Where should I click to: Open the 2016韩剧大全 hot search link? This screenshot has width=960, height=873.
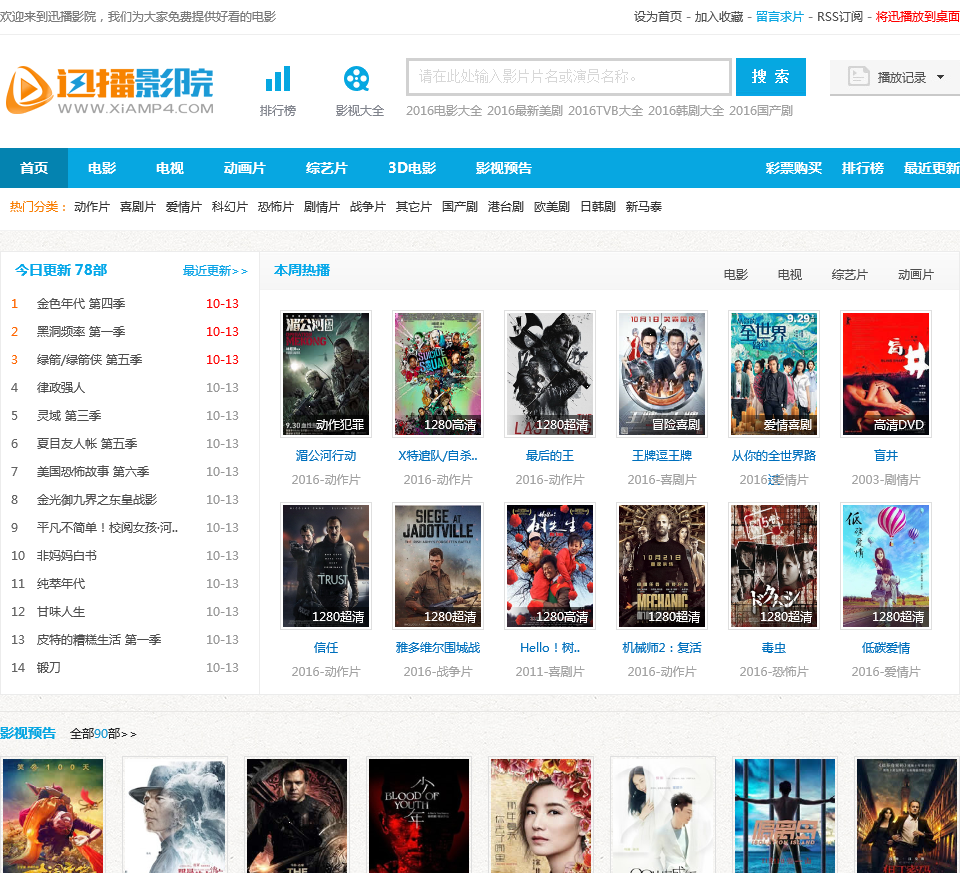point(686,111)
